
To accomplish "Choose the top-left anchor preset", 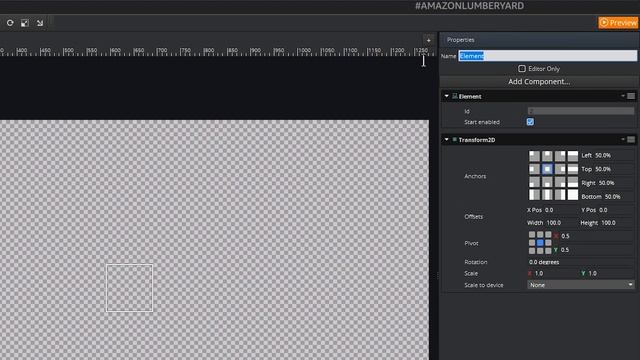I will coord(534,156).
